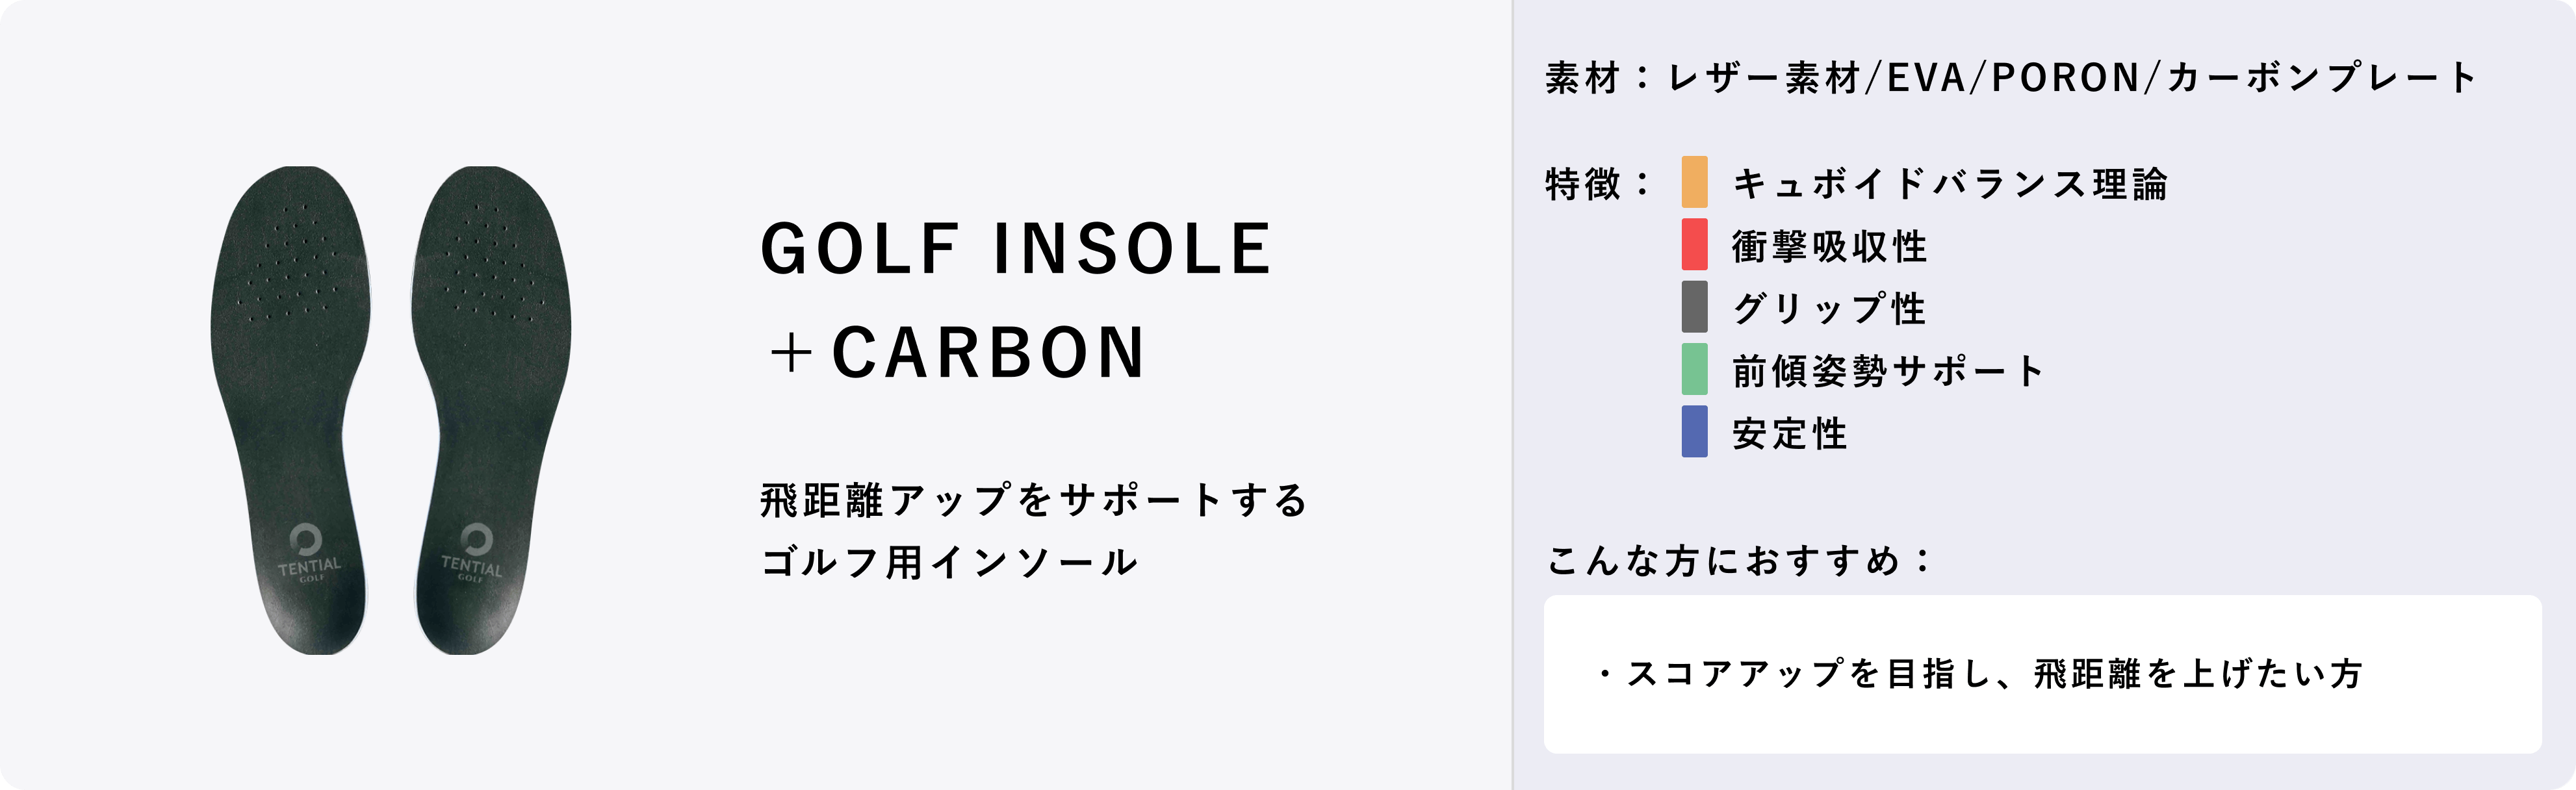Screen dimensions: 2576x790
Task: Click the 衝撃吸収性 feature label
Action: [1829, 246]
